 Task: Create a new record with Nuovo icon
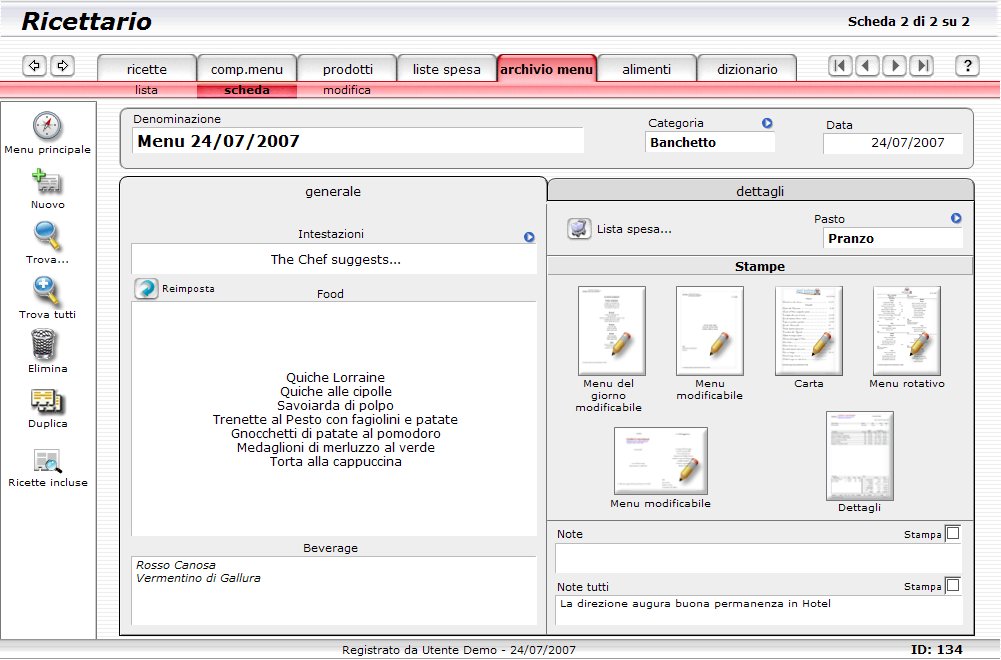click(x=47, y=182)
